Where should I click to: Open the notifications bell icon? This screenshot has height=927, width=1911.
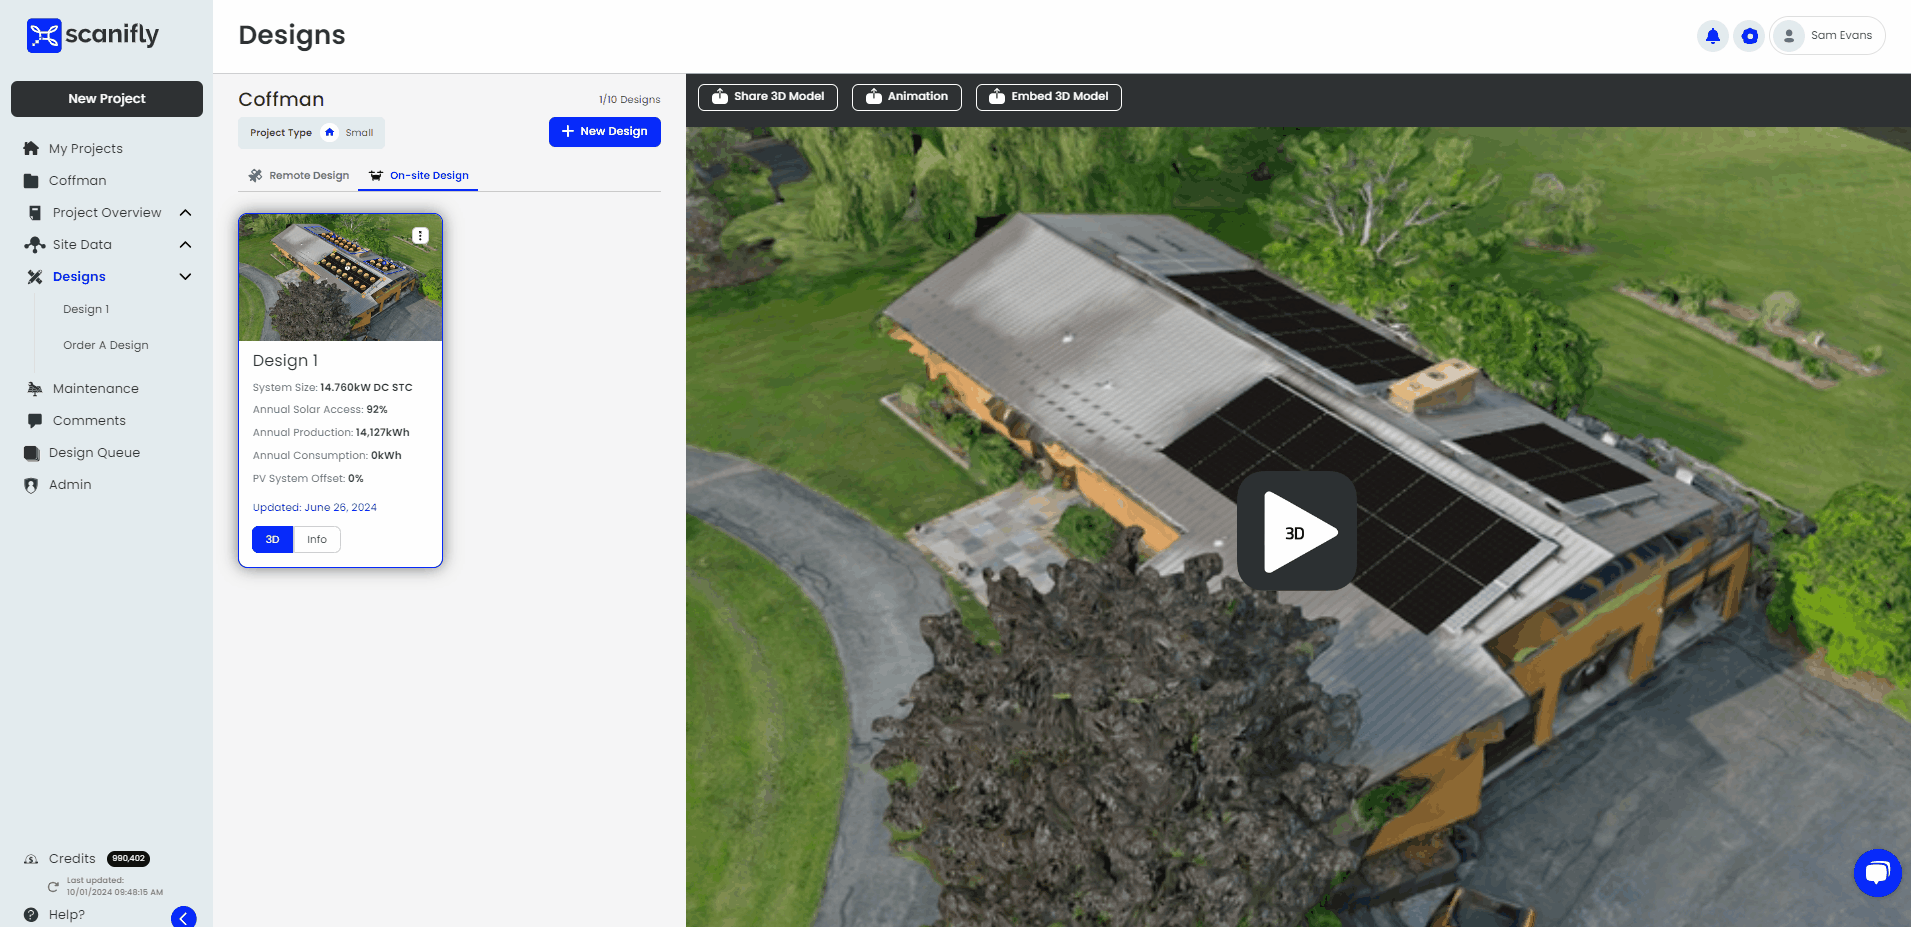[1712, 35]
